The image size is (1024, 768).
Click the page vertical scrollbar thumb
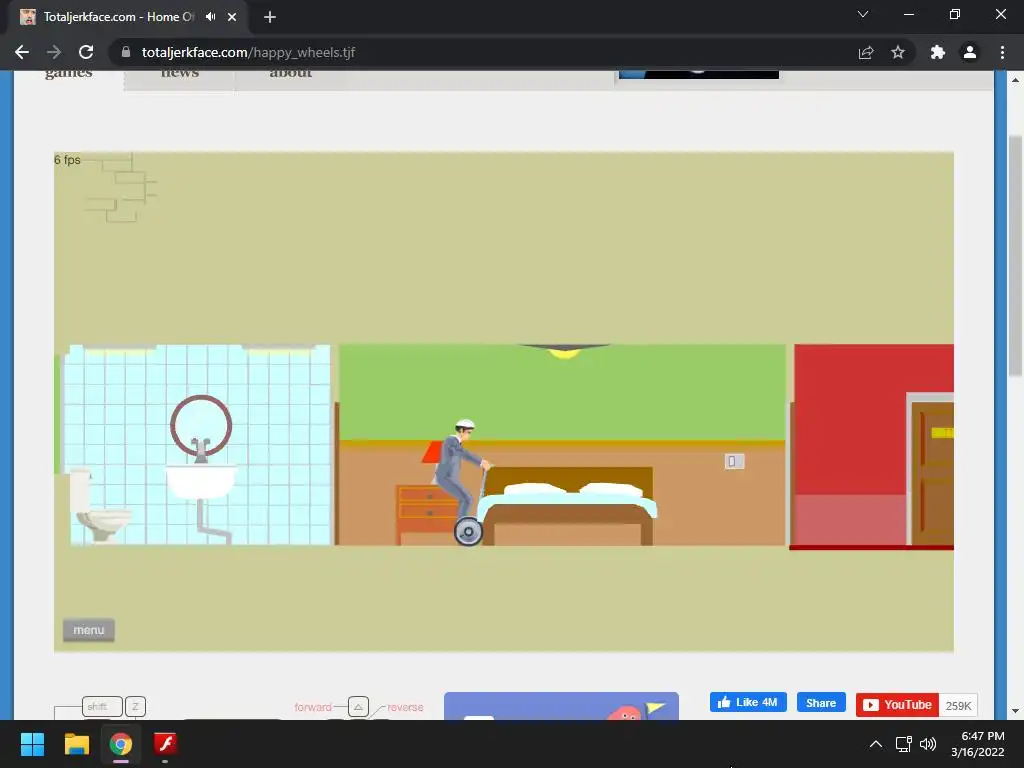click(x=1015, y=256)
